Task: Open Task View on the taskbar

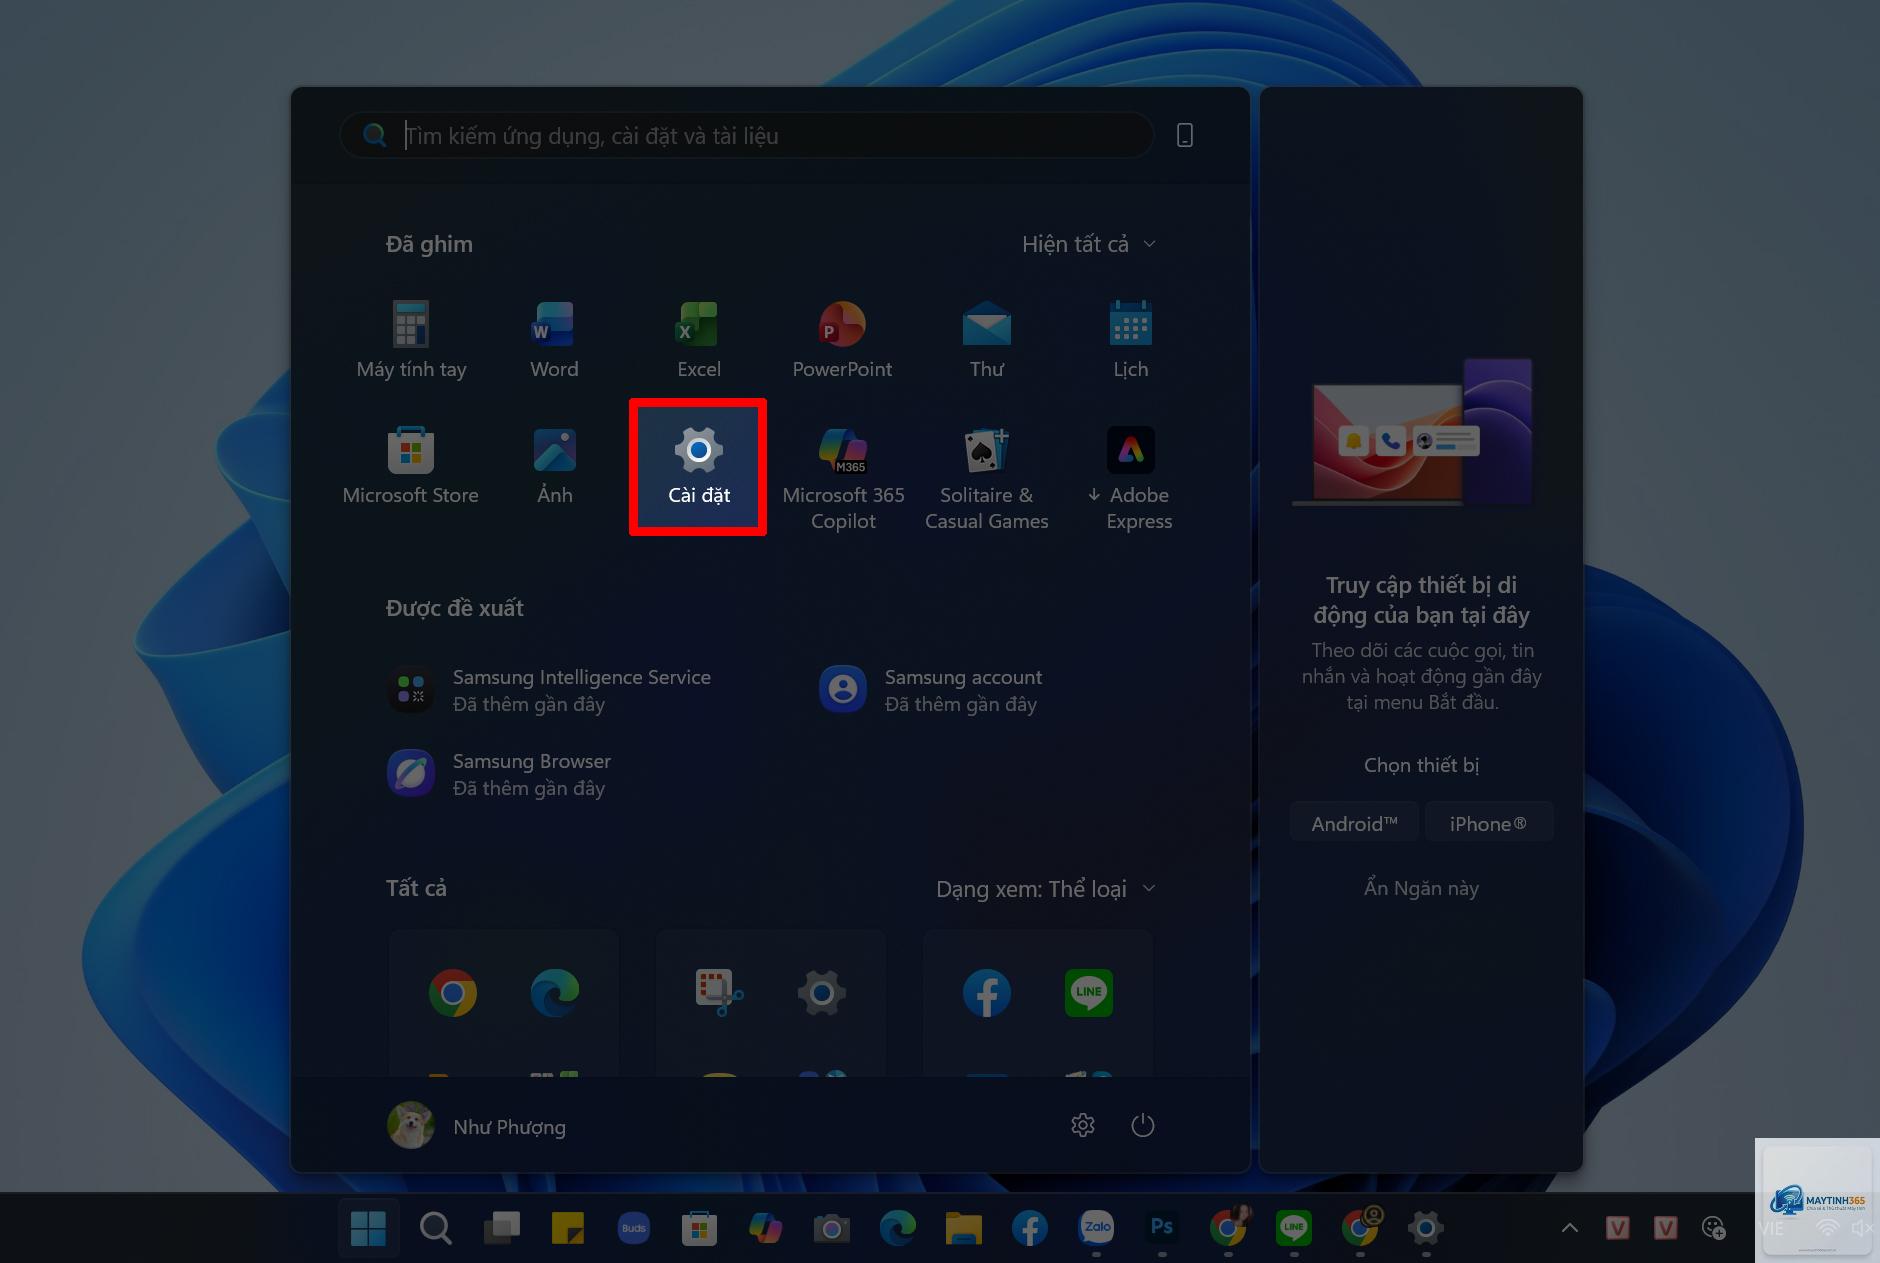Action: (501, 1228)
